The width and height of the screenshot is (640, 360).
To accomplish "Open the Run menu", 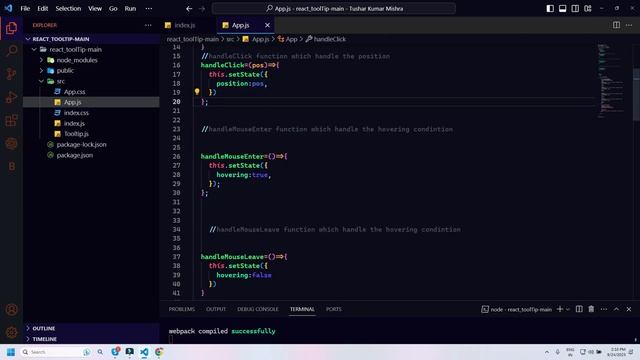I will tap(130, 9).
